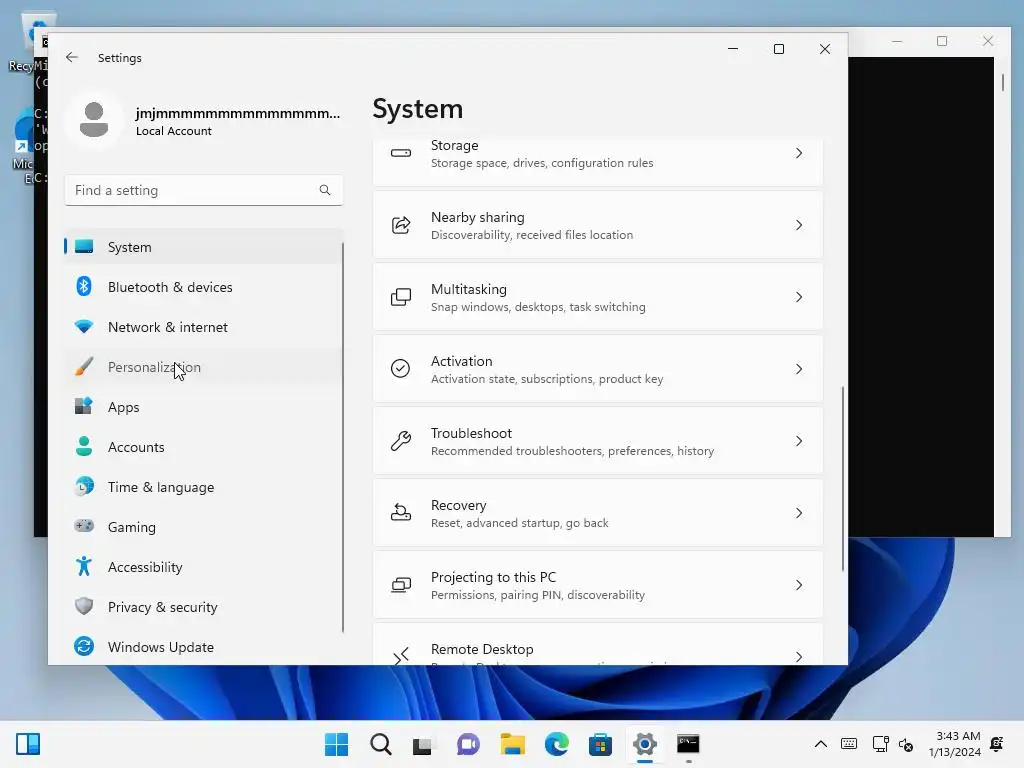Open taskbar Search
1024x768 pixels.
coord(381,744)
